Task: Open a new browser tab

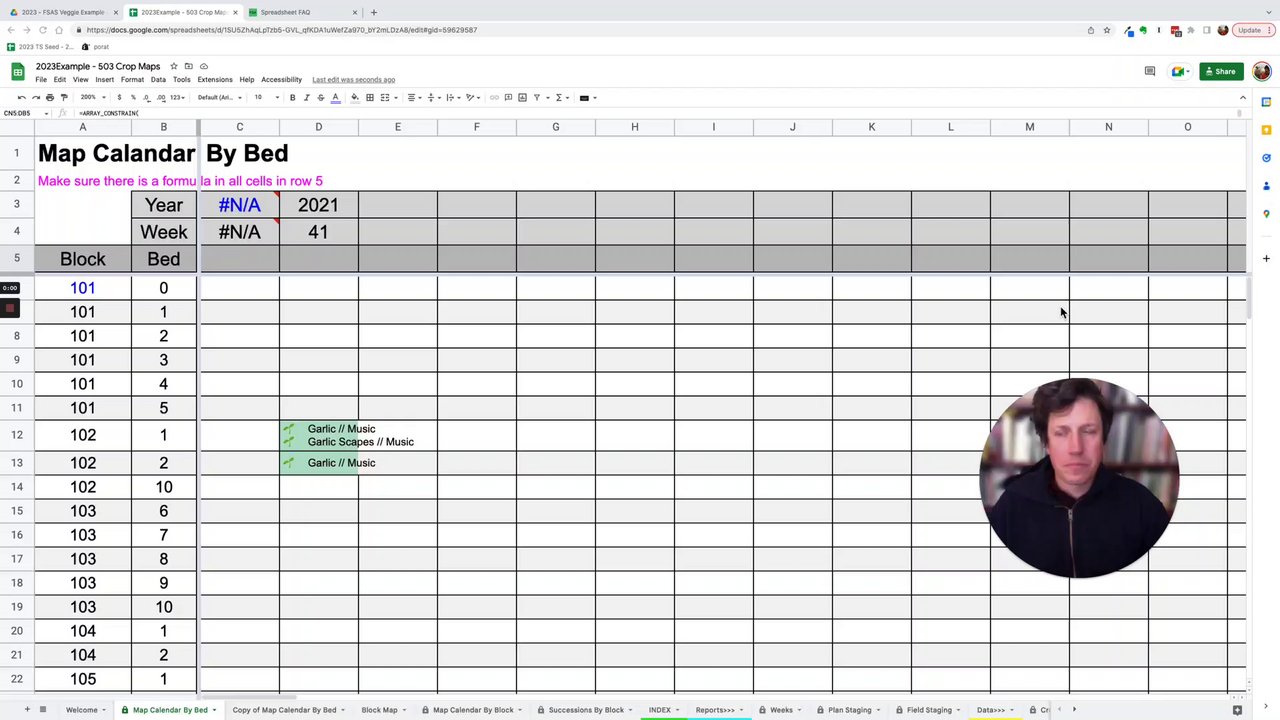Action: click(x=373, y=12)
